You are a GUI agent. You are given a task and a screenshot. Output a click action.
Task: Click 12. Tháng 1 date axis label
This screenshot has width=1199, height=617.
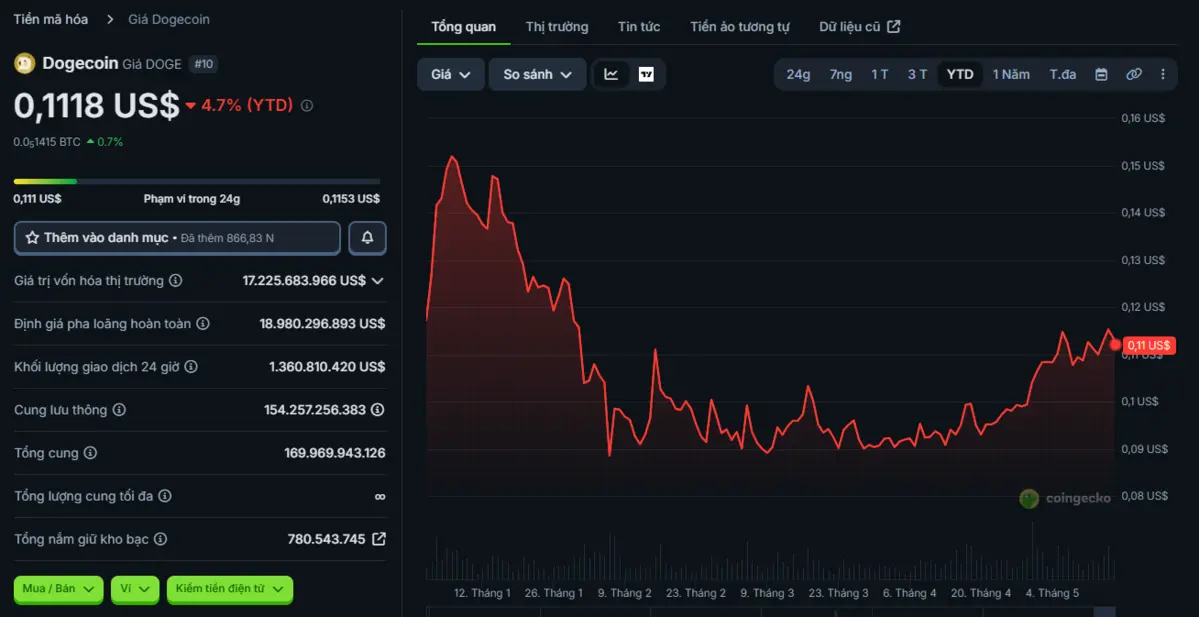pyautogui.click(x=483, y=593)
